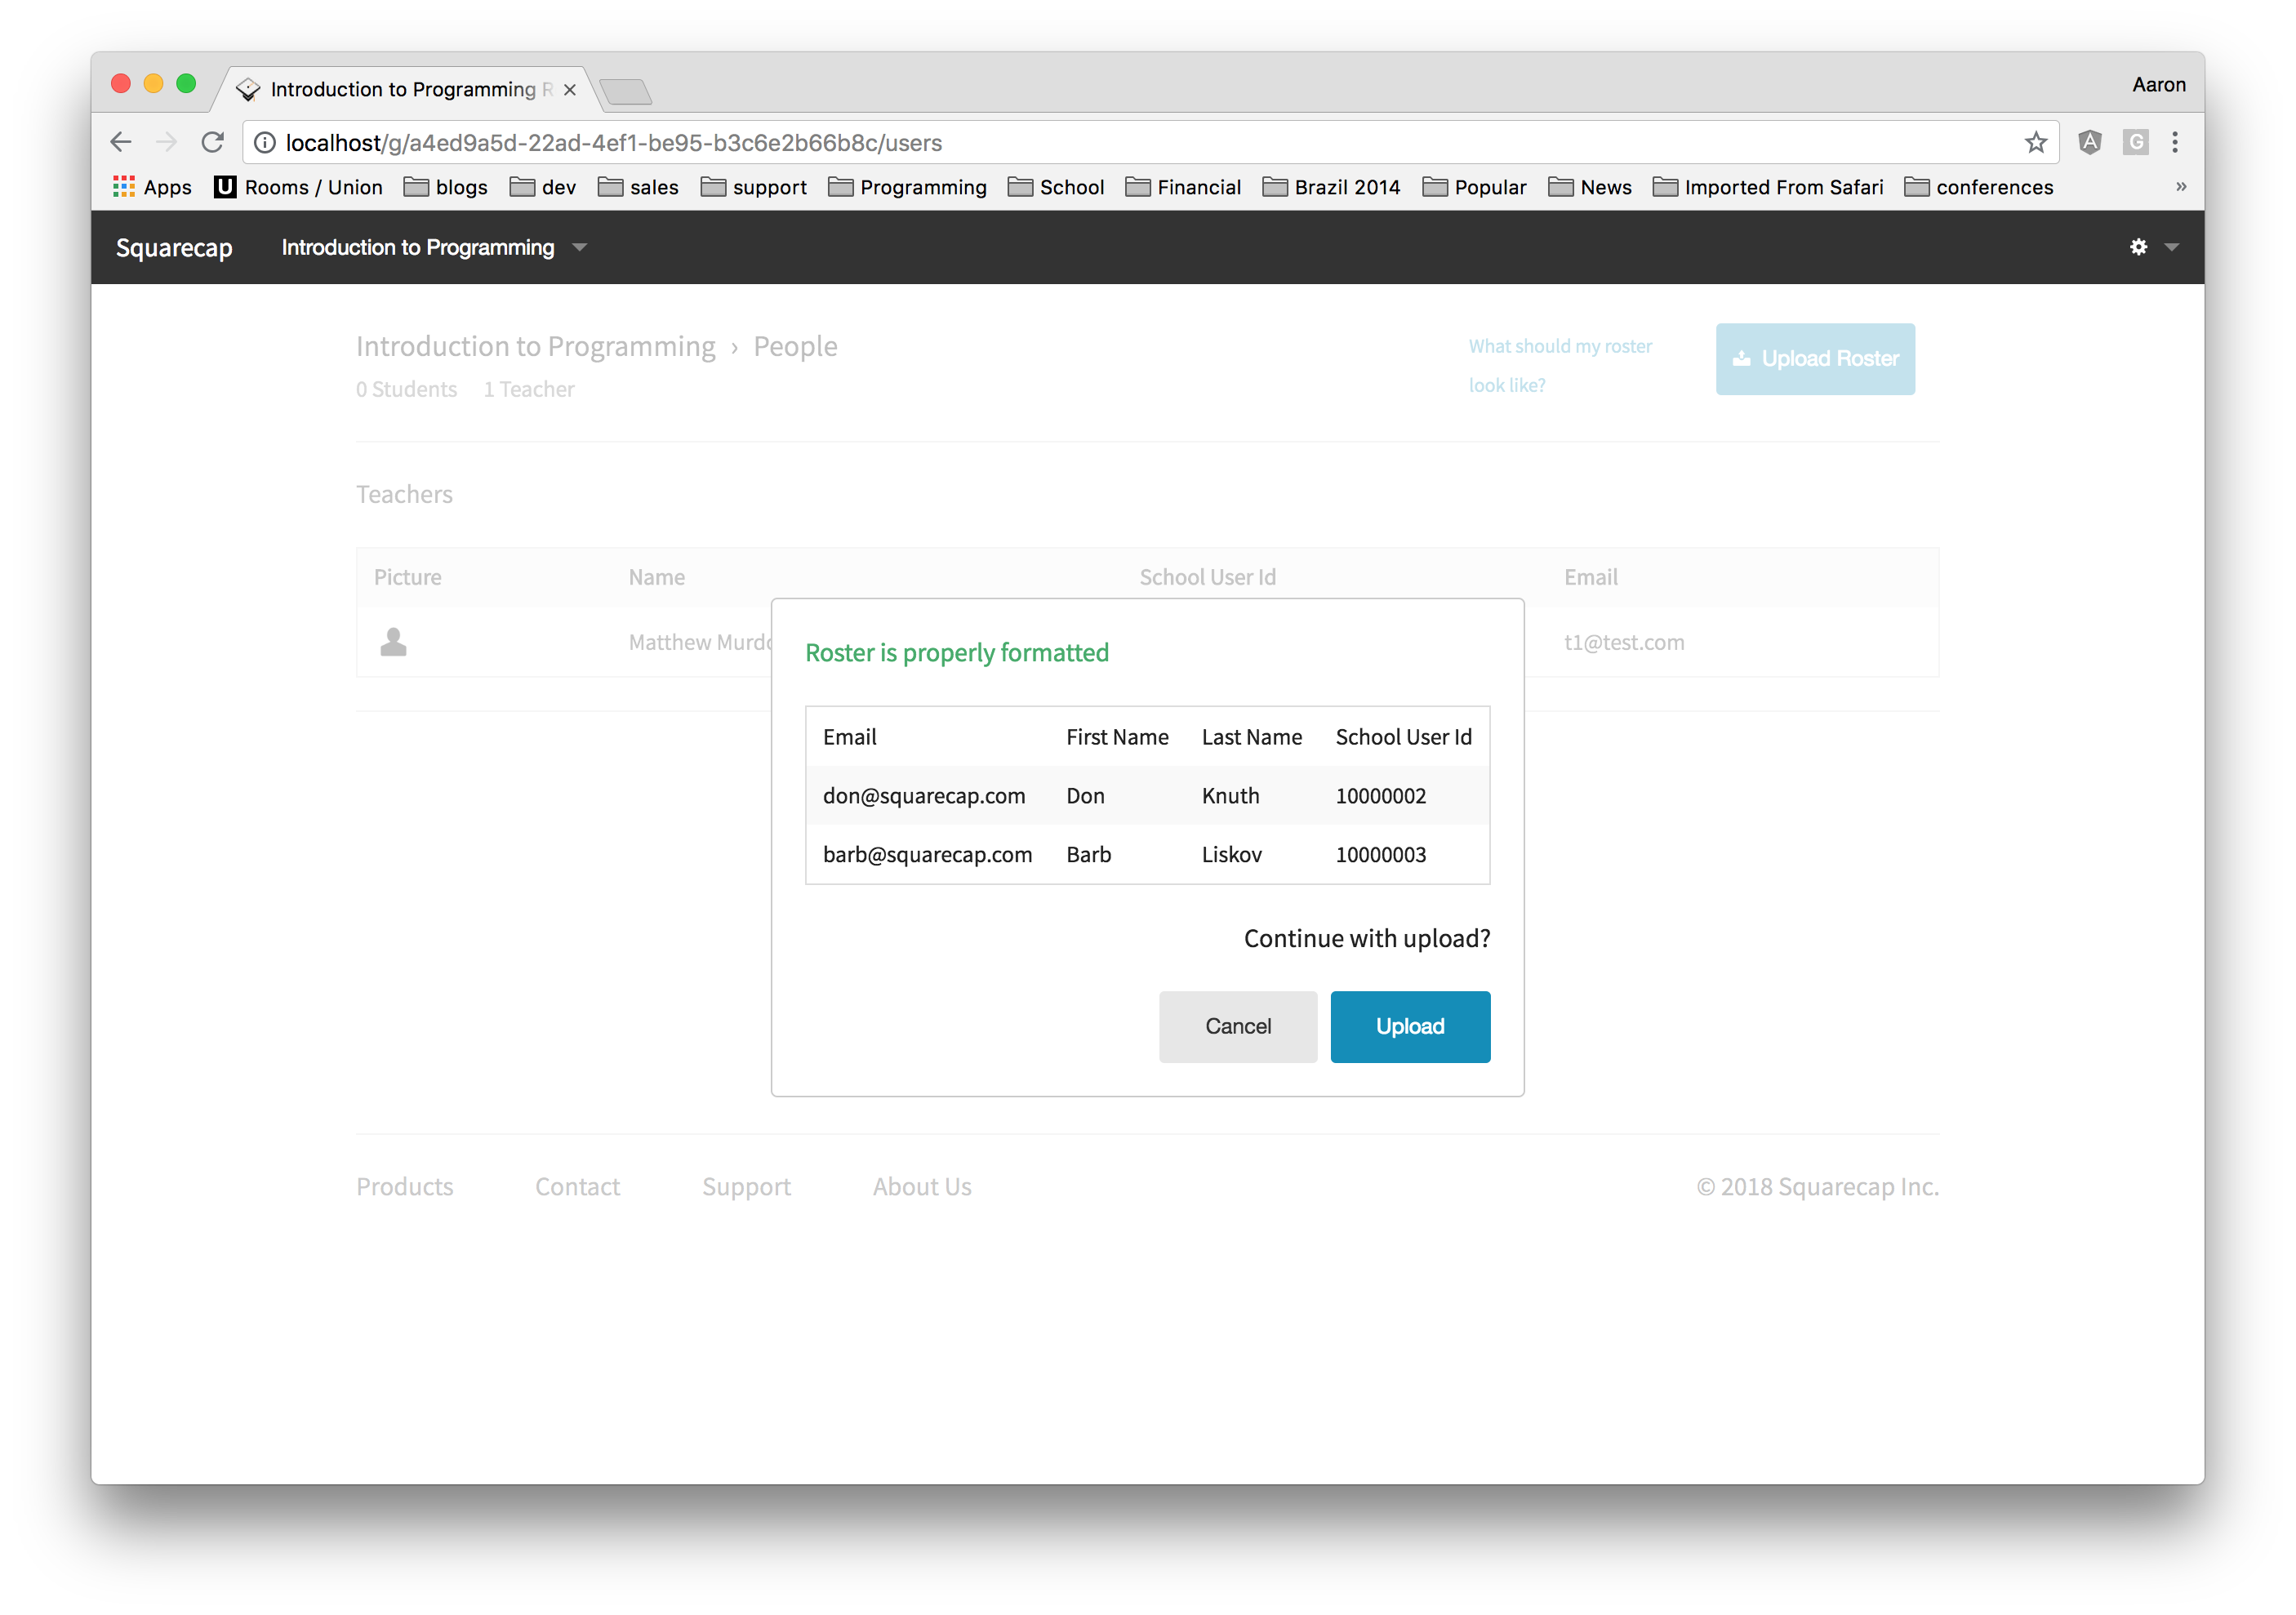2296x1615 pixels.
Task: Click the settings gear icon
Action: (x=2138, y=247)
